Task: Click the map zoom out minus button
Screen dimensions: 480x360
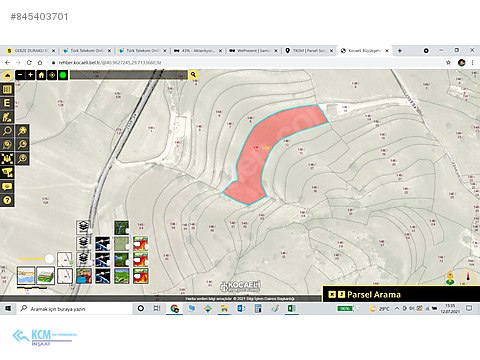Action: (20, 75)
